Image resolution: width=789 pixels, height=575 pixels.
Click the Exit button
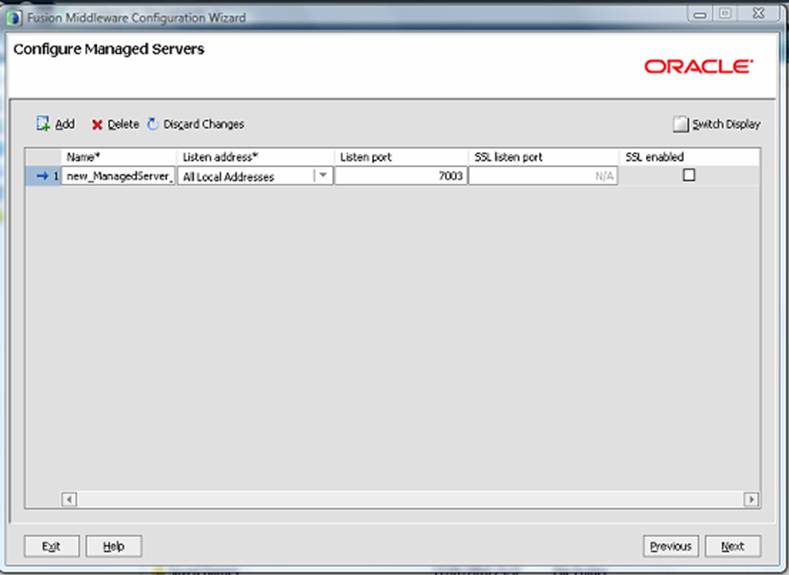point(51,546)
